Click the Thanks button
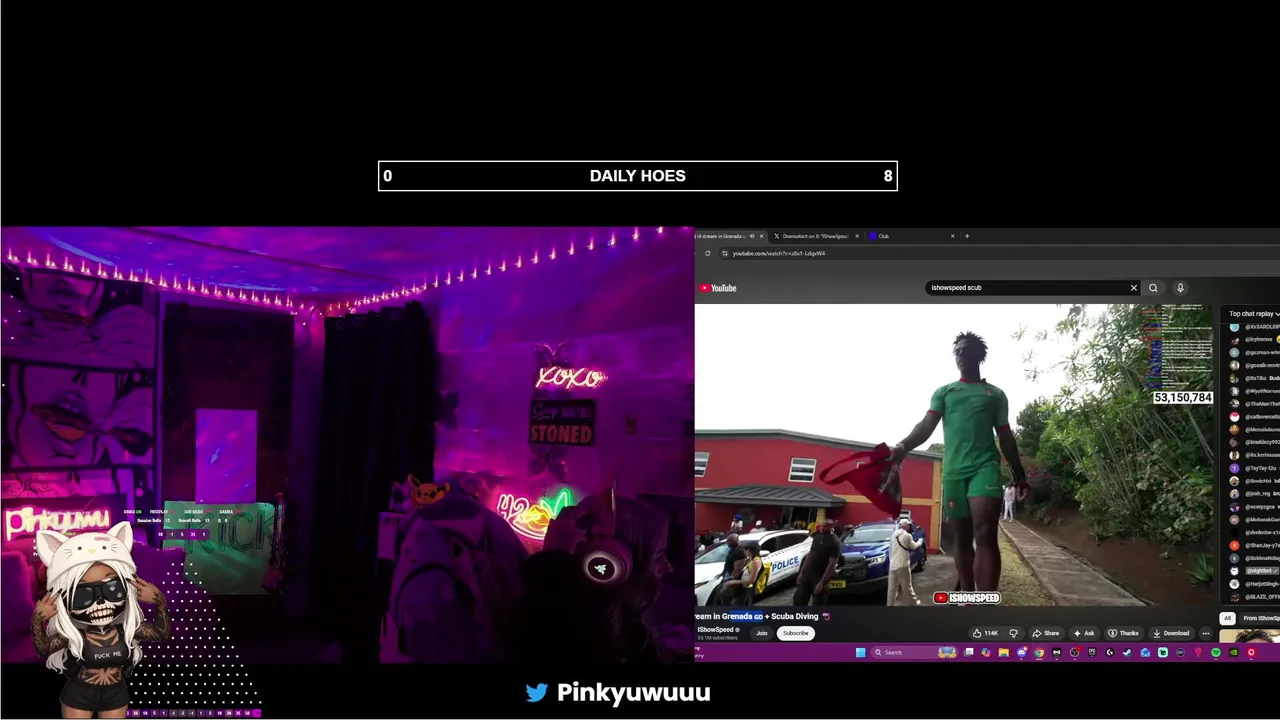The height and width of the screenshot is (720, 1280). coord(1123,633)
